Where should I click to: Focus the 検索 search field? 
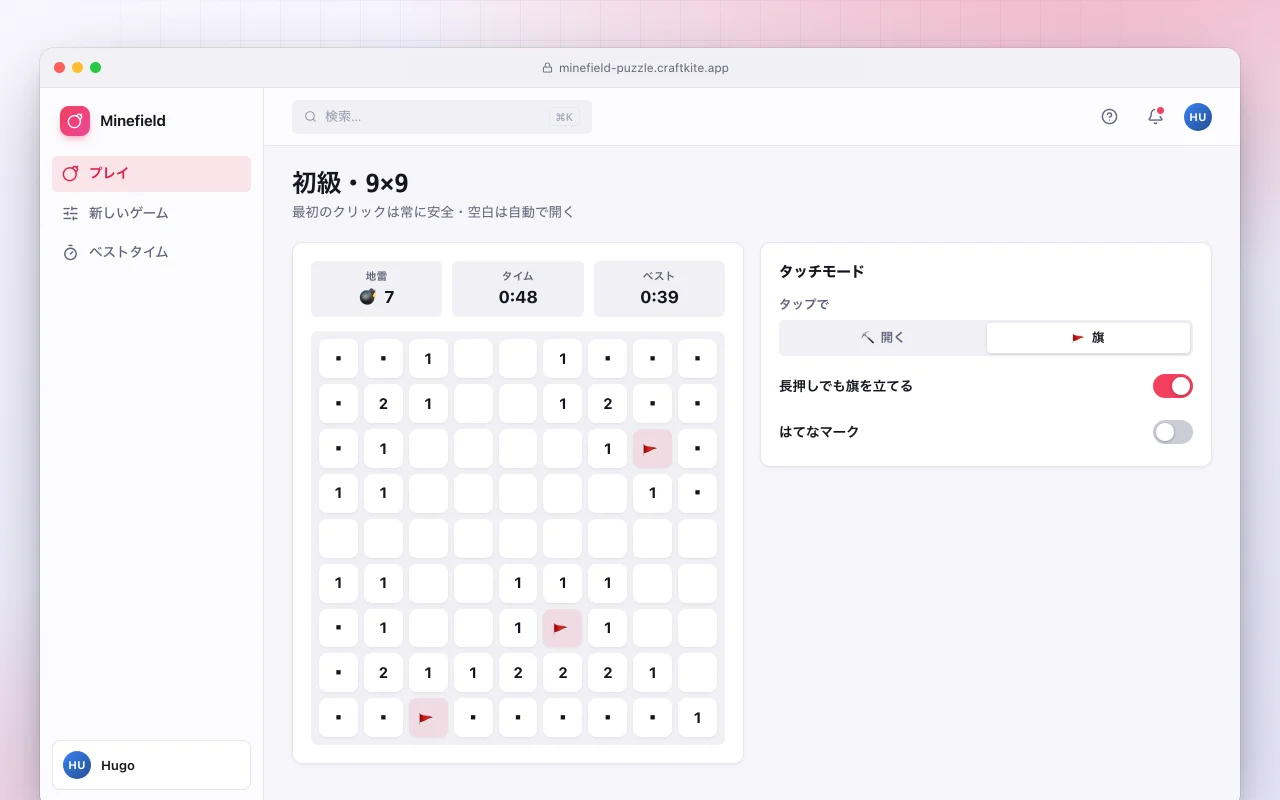[442, 117]
